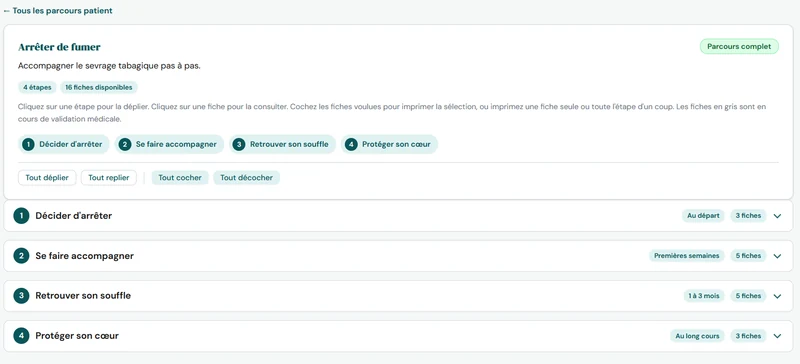The width and height of the screenshot is (800, 364).
Task: Click 3 fiches tag in Protéger son cœur row
Action: coord(748,336)
